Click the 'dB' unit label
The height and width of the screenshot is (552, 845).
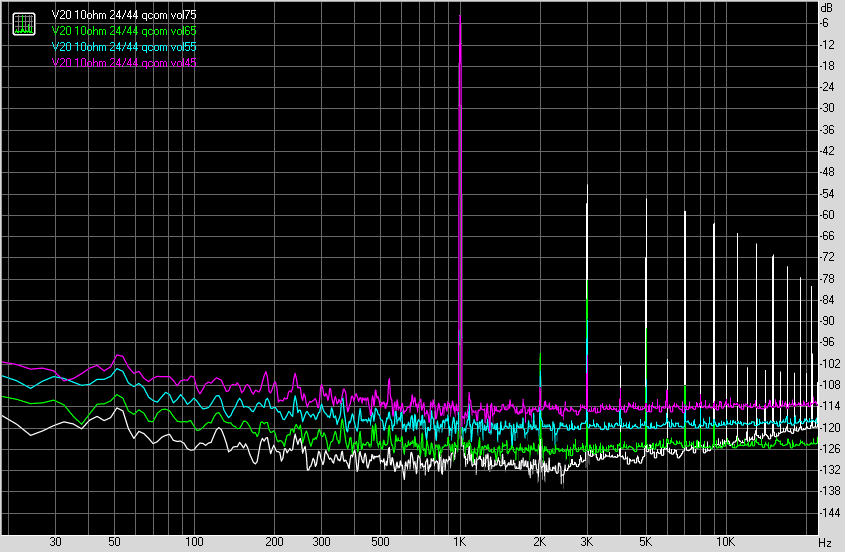(x=826, y=9)
